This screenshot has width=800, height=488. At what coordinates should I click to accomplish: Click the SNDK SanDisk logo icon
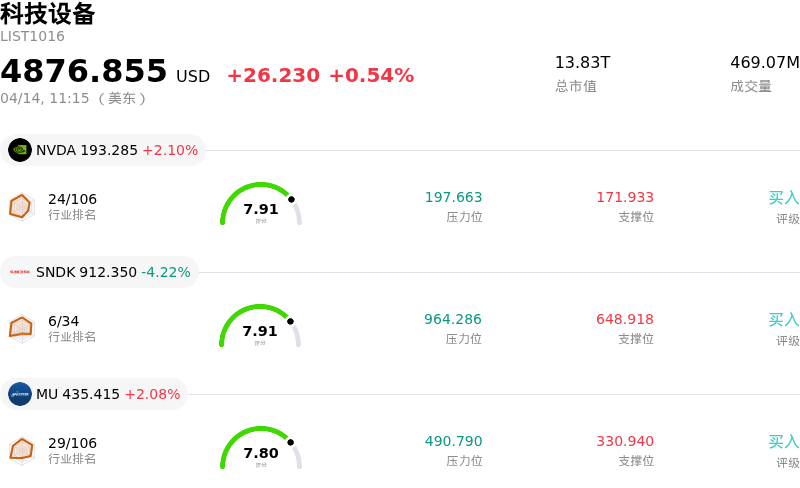click(x=20, y=272)
